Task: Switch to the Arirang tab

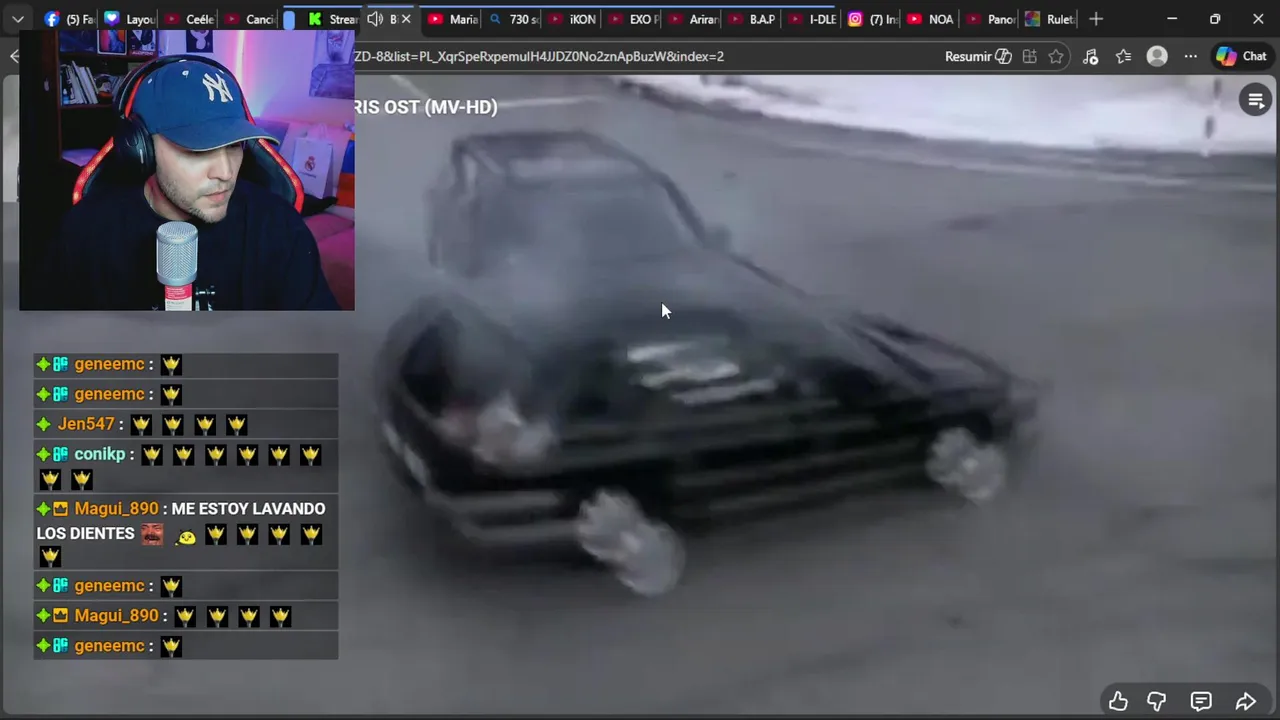Action: [x=692, y=19]
